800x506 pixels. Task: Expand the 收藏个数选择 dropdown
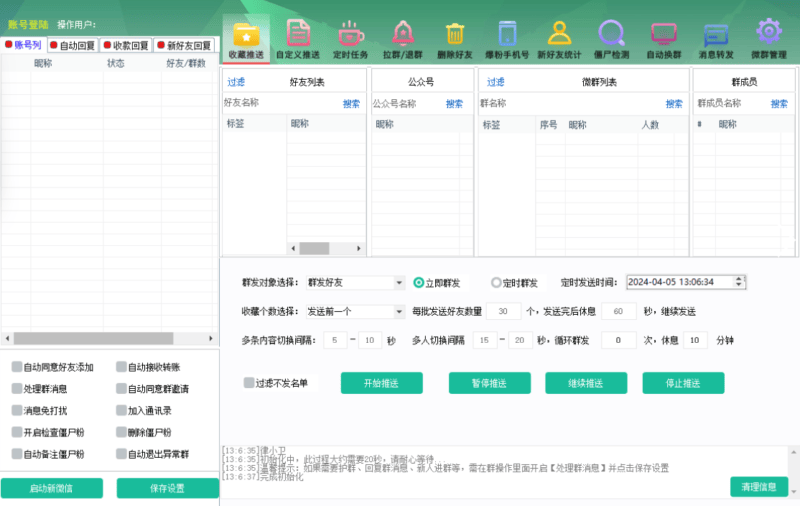398,311
